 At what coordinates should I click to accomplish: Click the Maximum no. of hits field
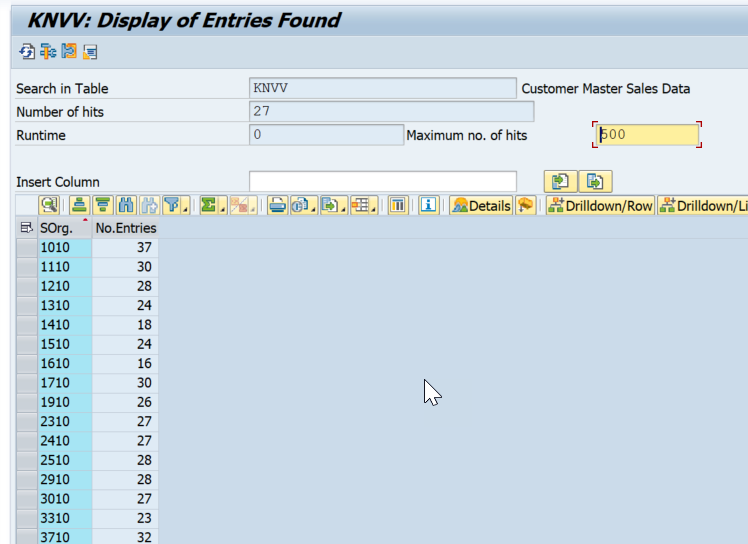(x=647, y=135)
